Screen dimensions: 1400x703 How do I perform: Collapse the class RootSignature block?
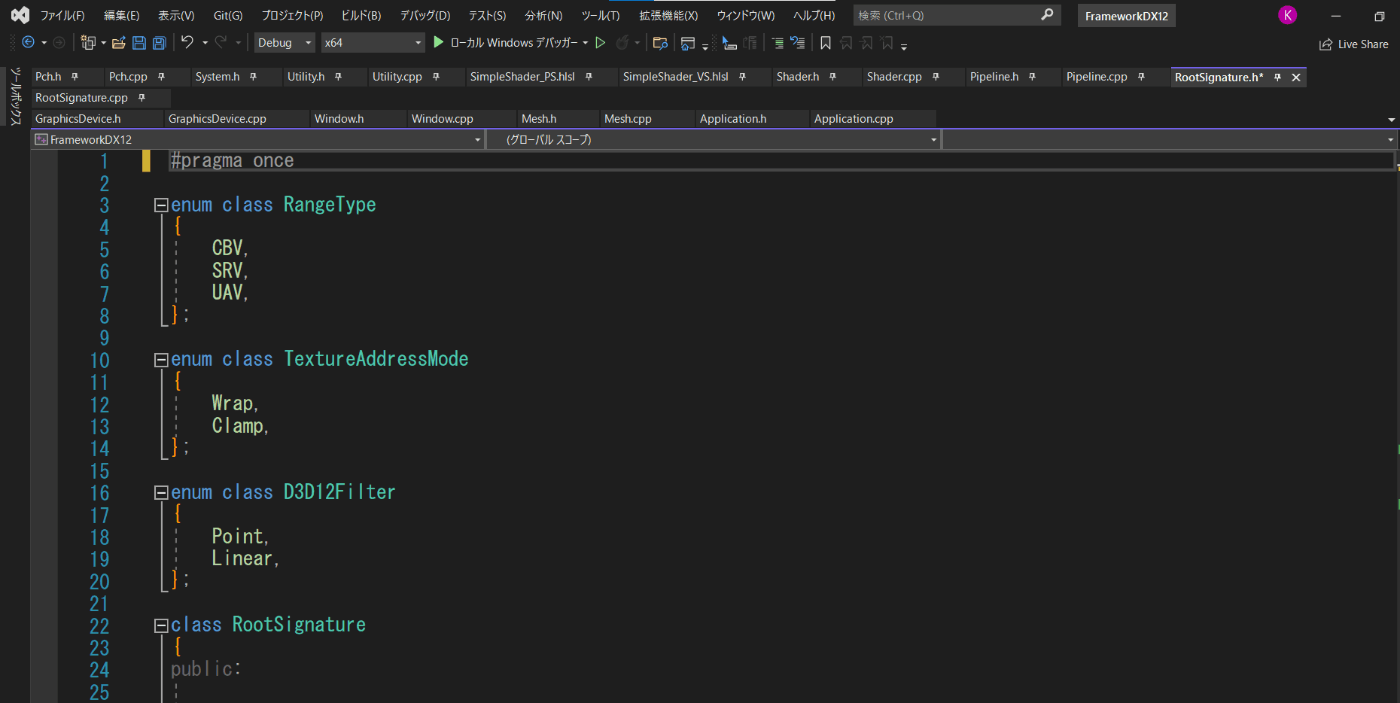pyautogui.click(x=161, y=625)
